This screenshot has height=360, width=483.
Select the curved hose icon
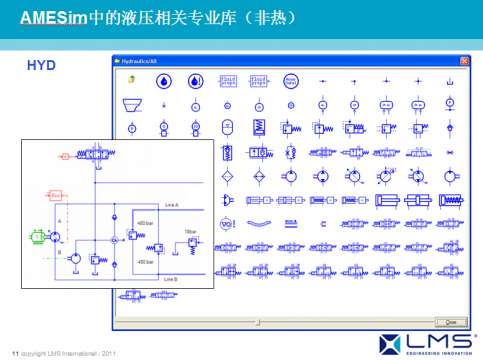pyautogui.click(x=259, y=223)
